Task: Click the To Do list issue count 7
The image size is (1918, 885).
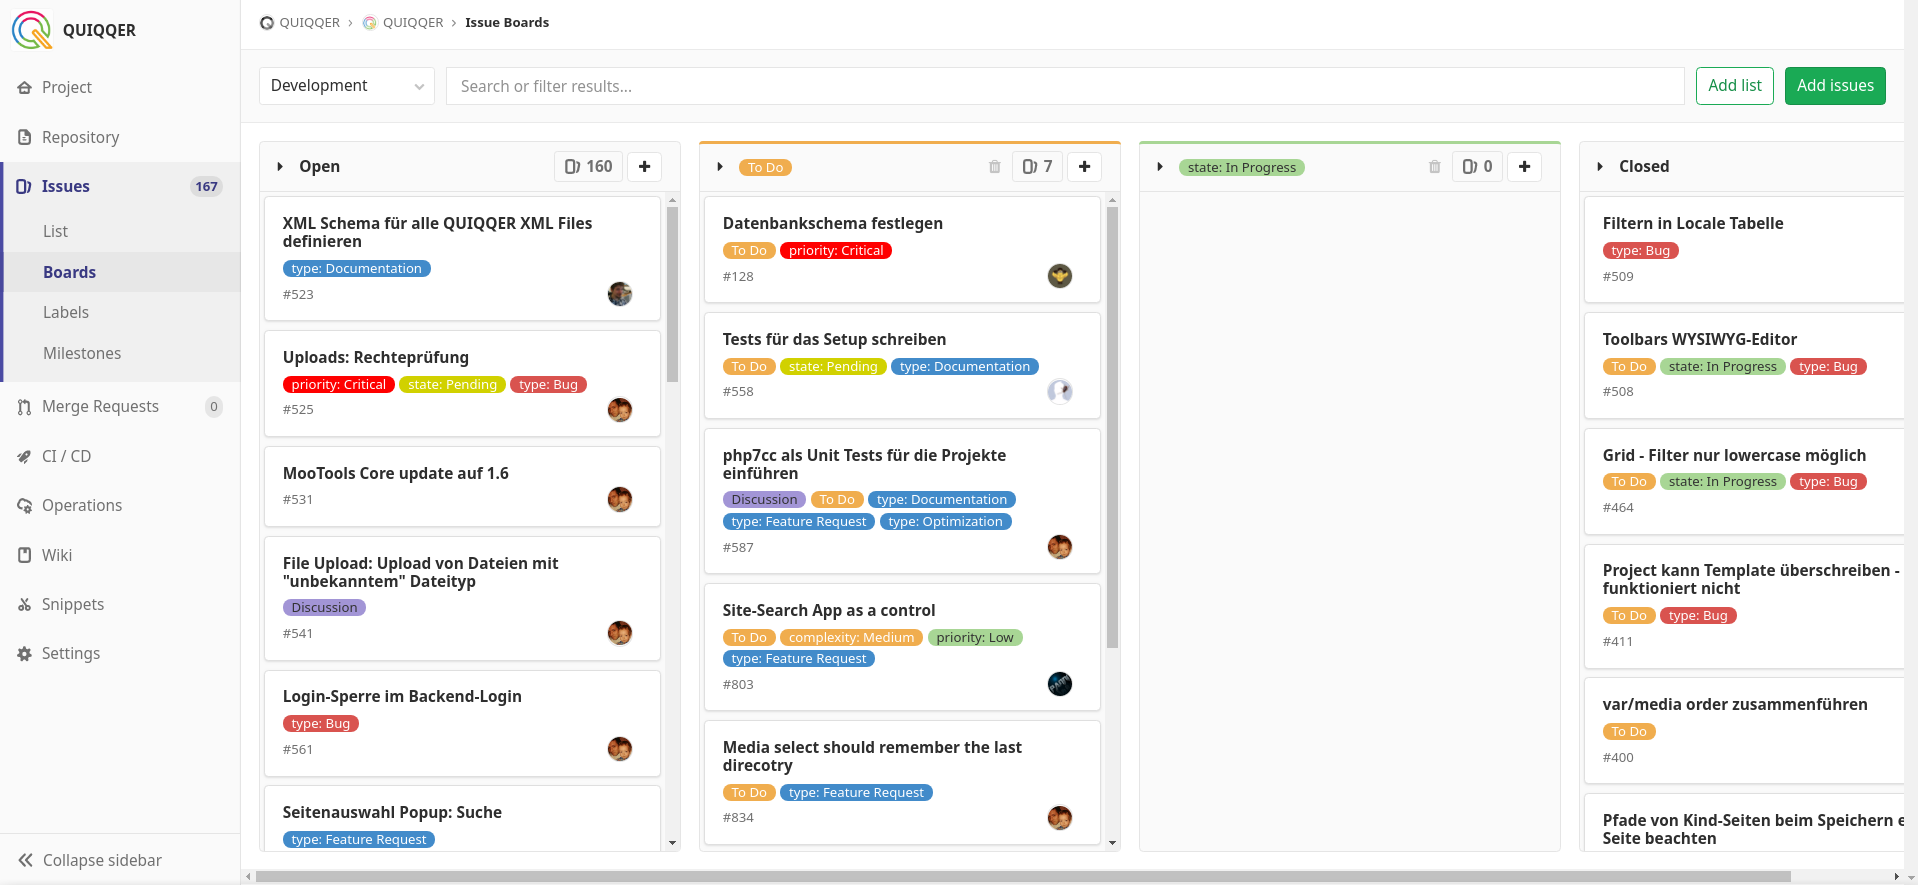Action: (x=1037, y=167)
